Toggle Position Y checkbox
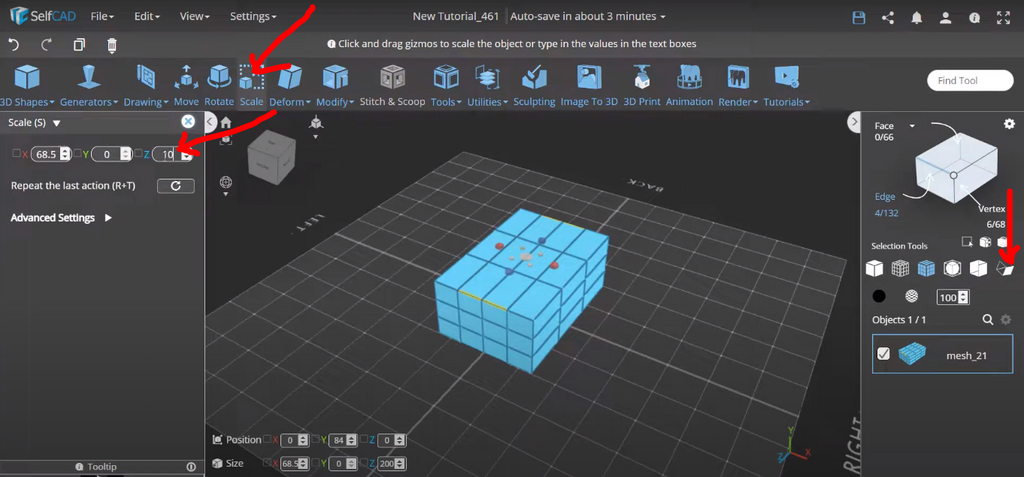 [315, 440]
